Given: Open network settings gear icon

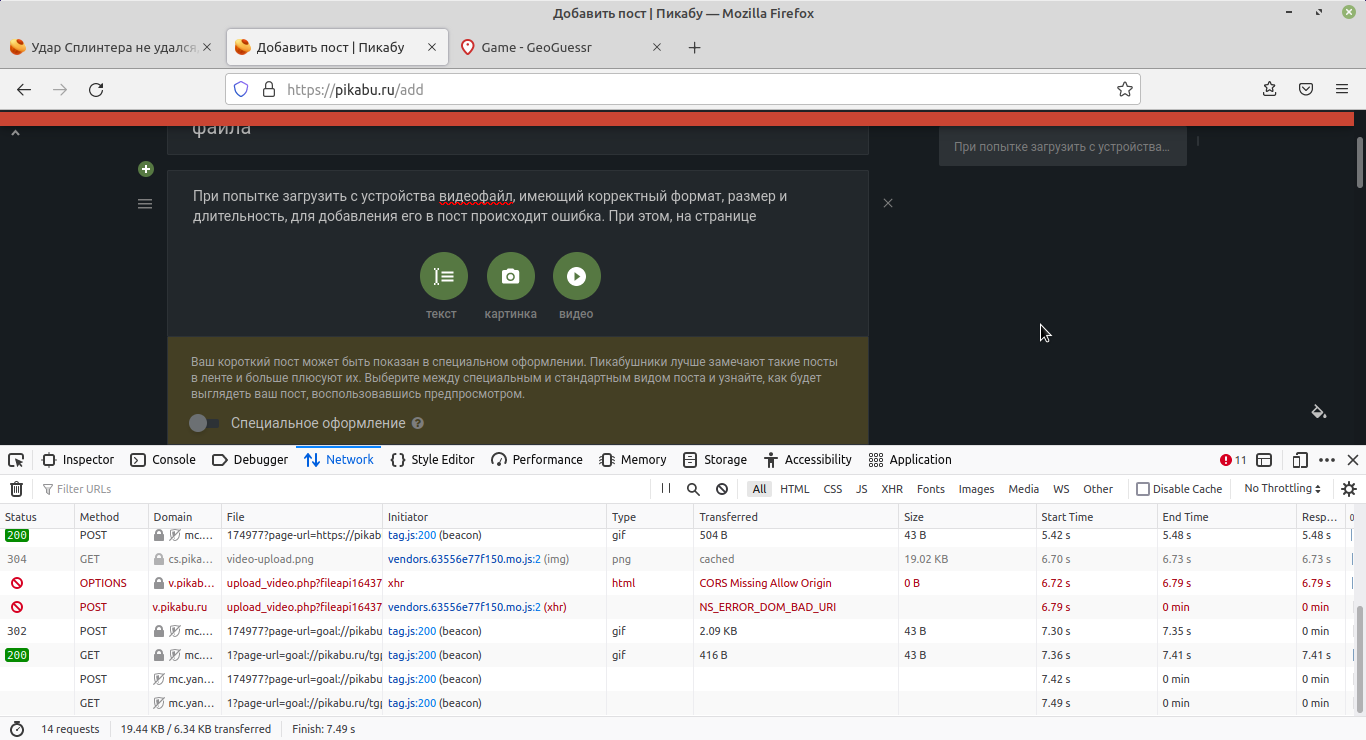Looking at the screenshot, I should click(x=1349, y=489).
